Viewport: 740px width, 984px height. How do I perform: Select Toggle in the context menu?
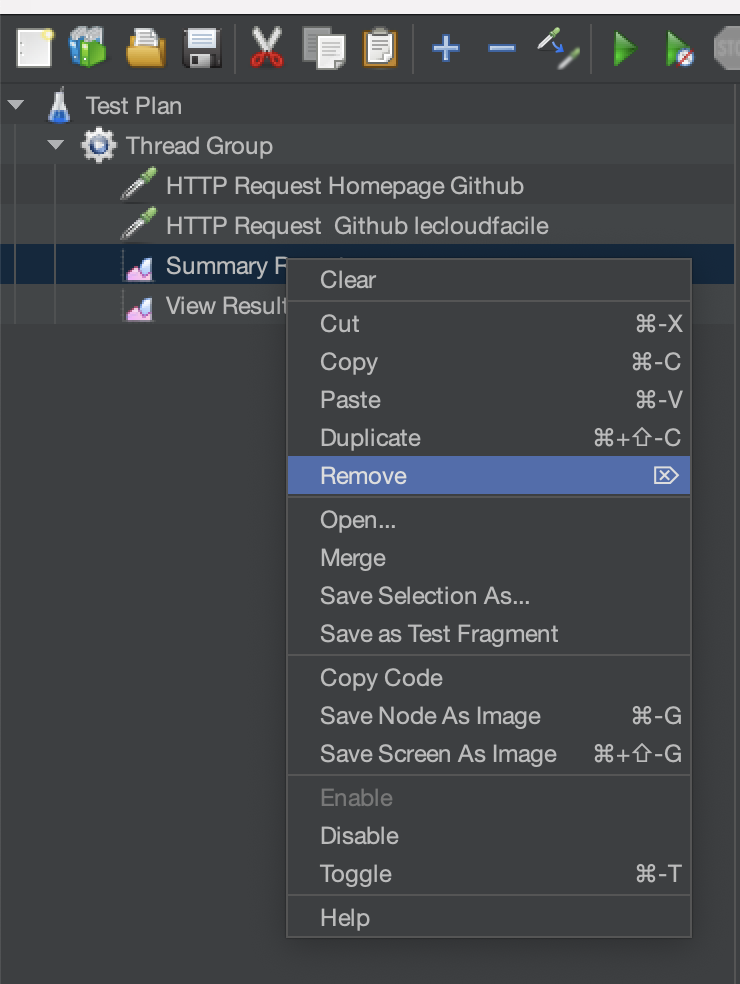tap(355, 874)
